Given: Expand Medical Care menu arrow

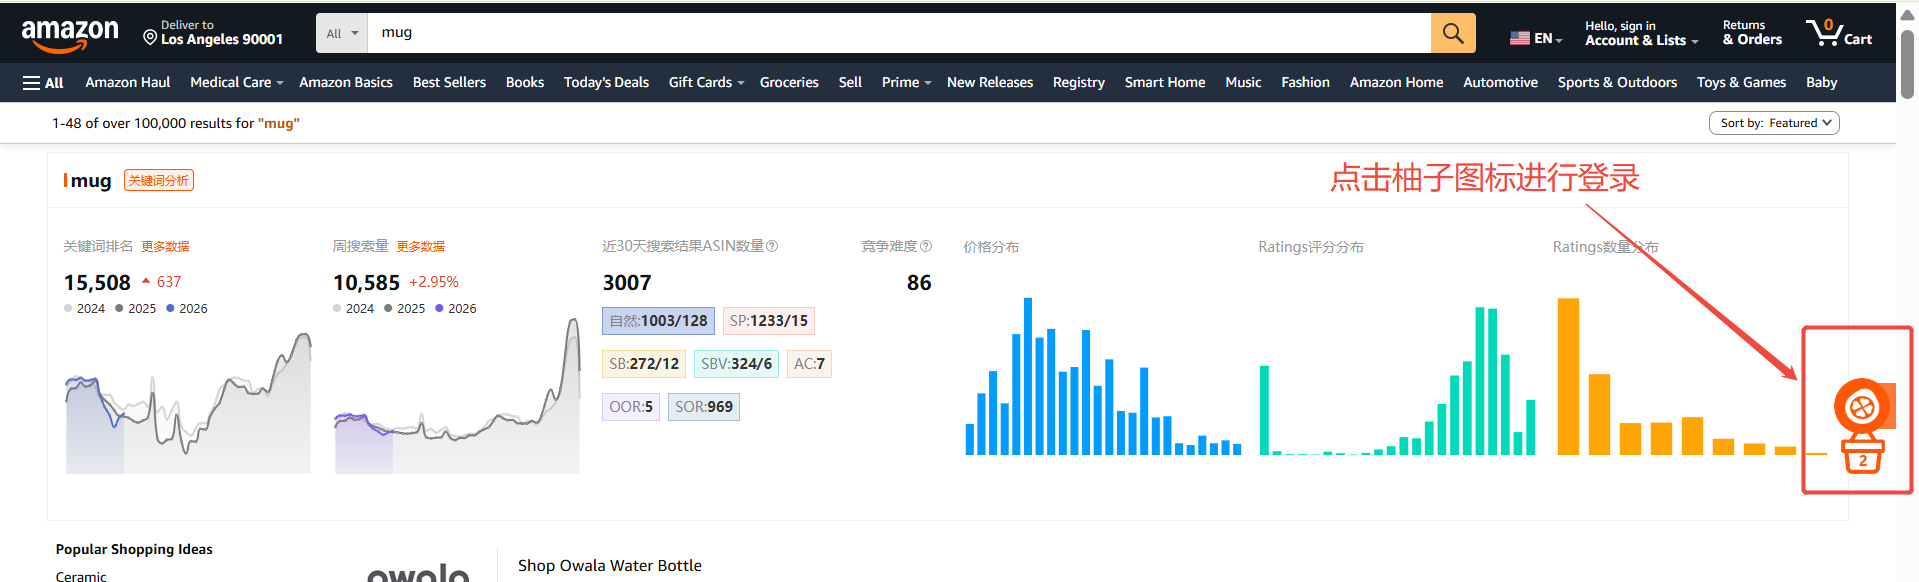Looking at the screenshot, I should coord(280,83).
